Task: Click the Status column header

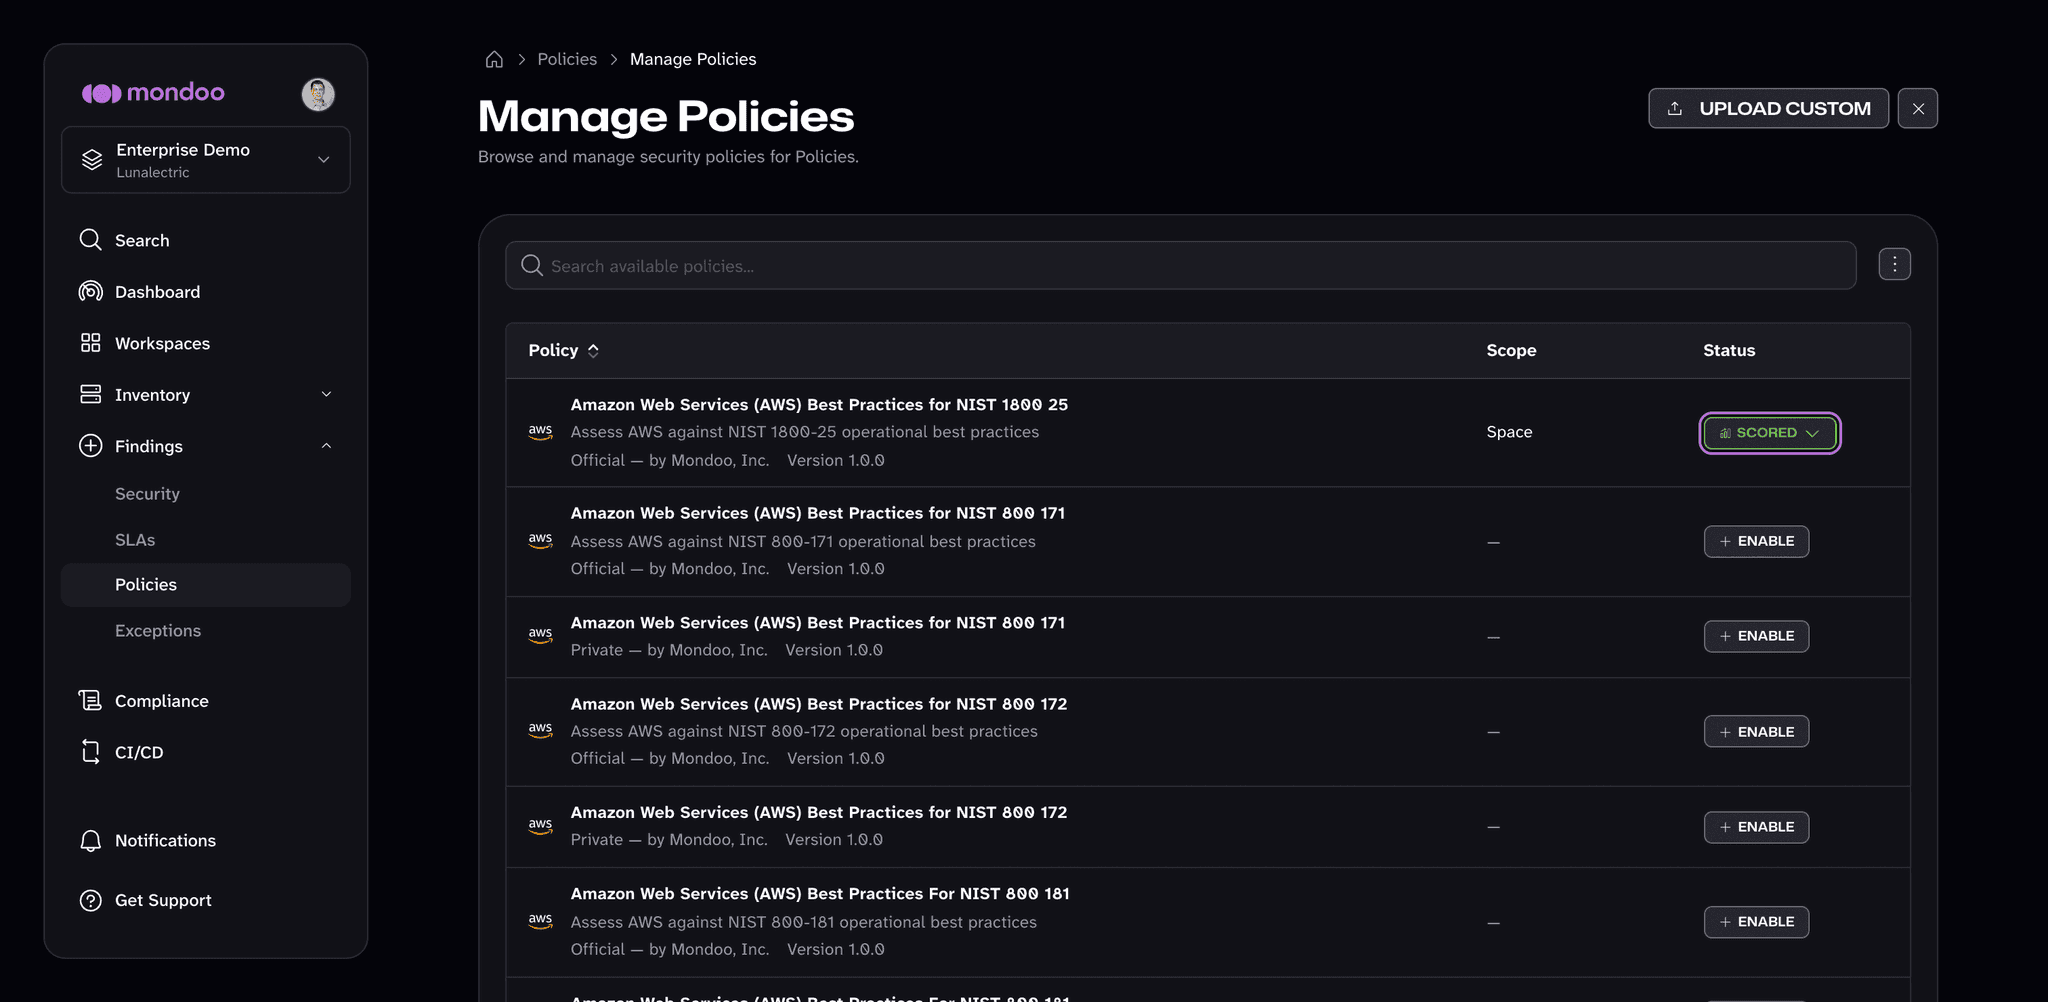Action: (x=1729, y=350)
